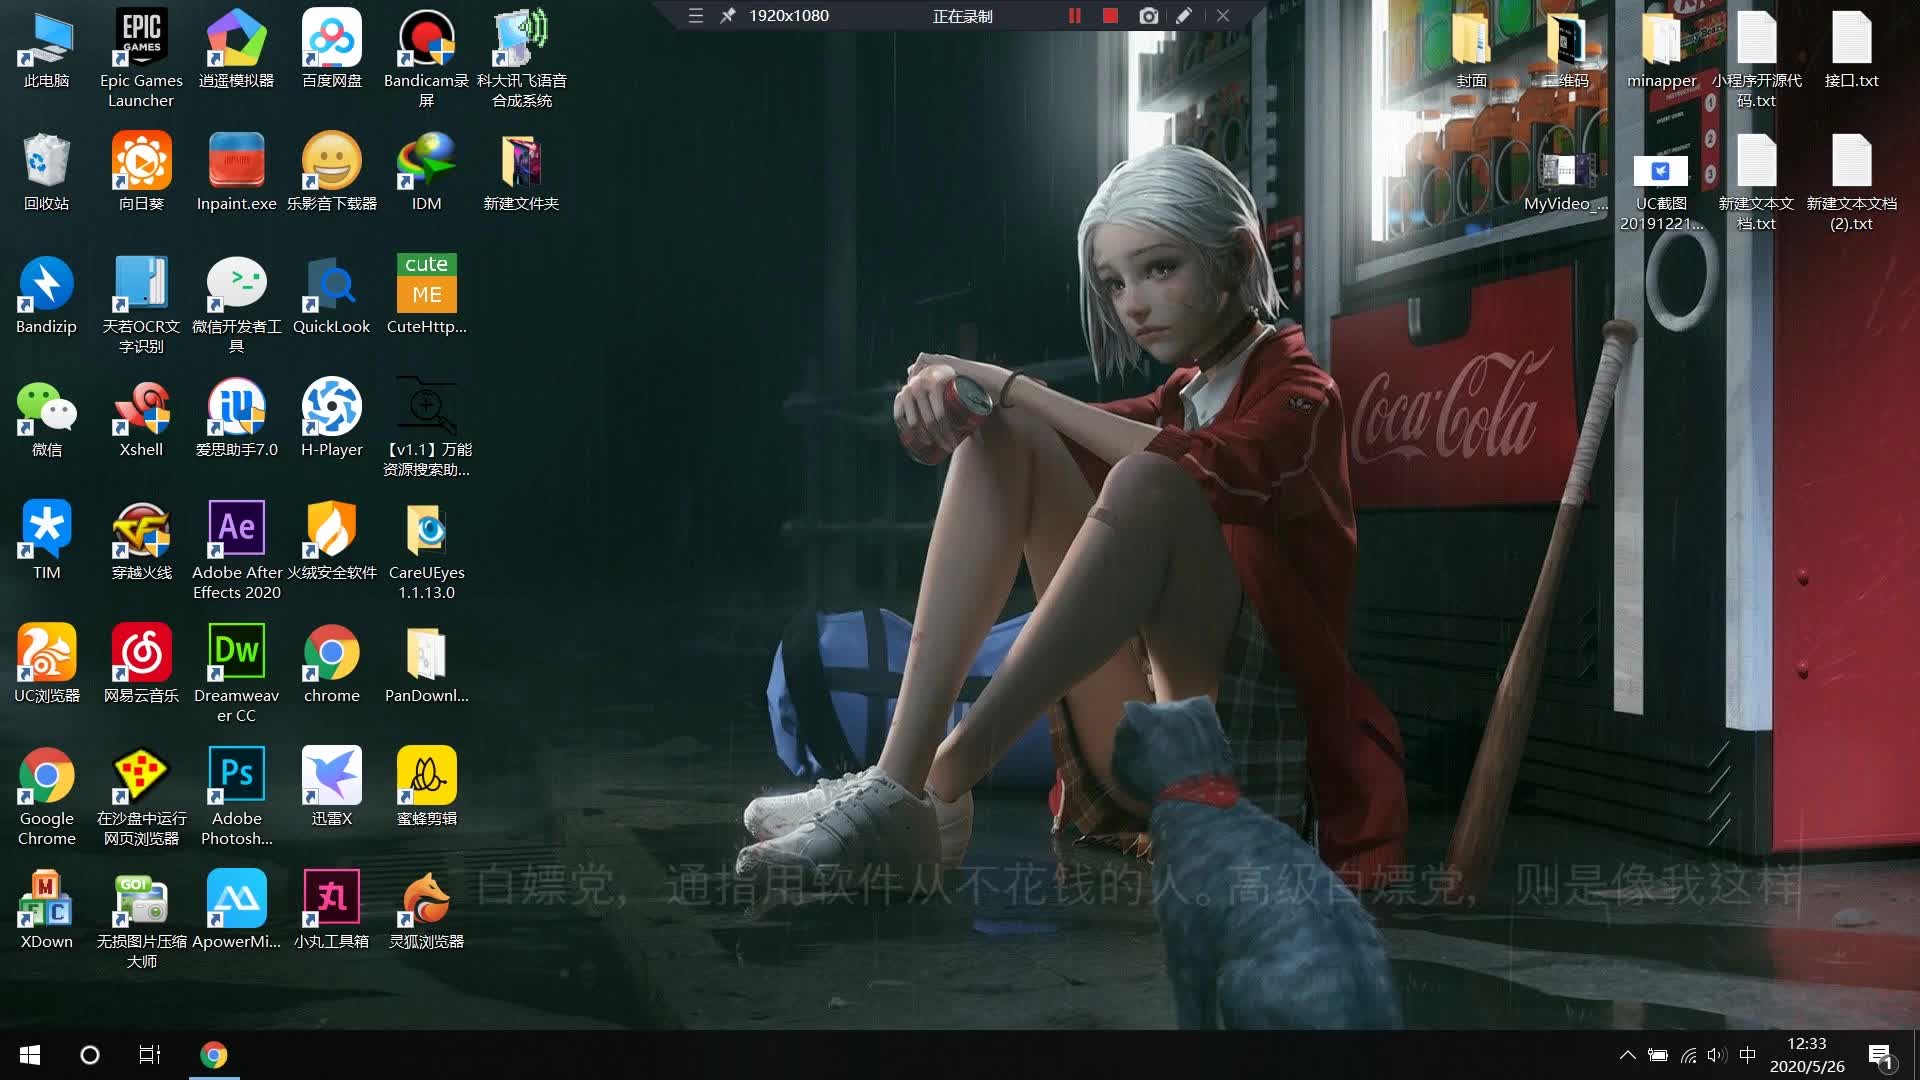Image resolution: width=1920 pixels, height=1080 pixels.
Task: Open Dreamweaver CC shortcut
Action: (x=236, y=673)
